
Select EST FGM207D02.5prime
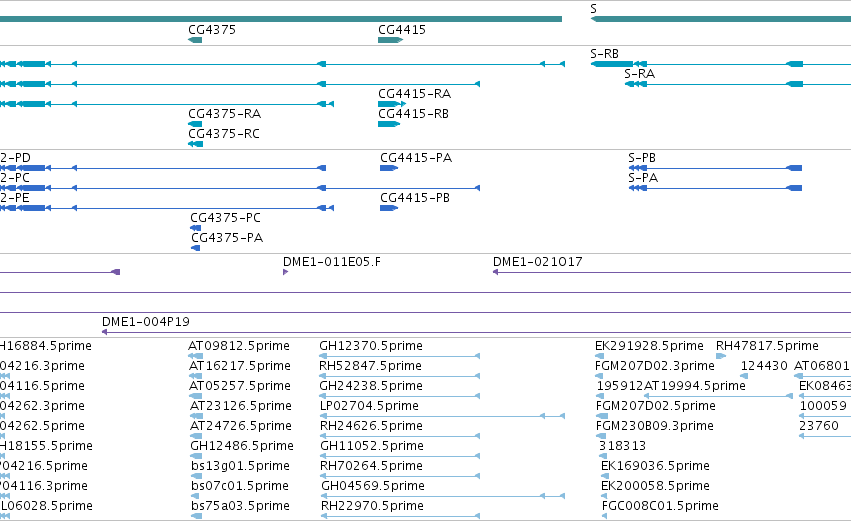tap(656, 406)
